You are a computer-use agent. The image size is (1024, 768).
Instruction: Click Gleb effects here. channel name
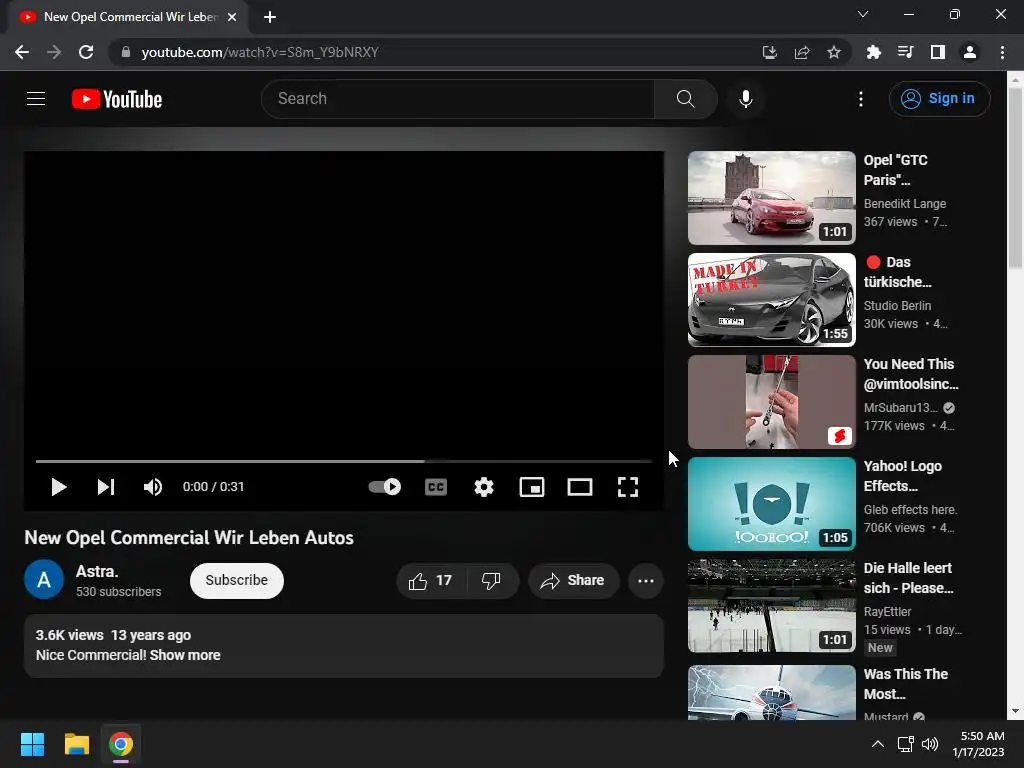click(910, 509)
